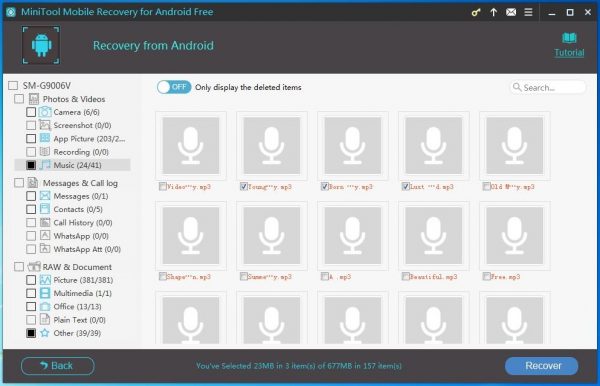Check the Video**y.mp3 file checkbox
600x386 pixels.
pos(163,186)
